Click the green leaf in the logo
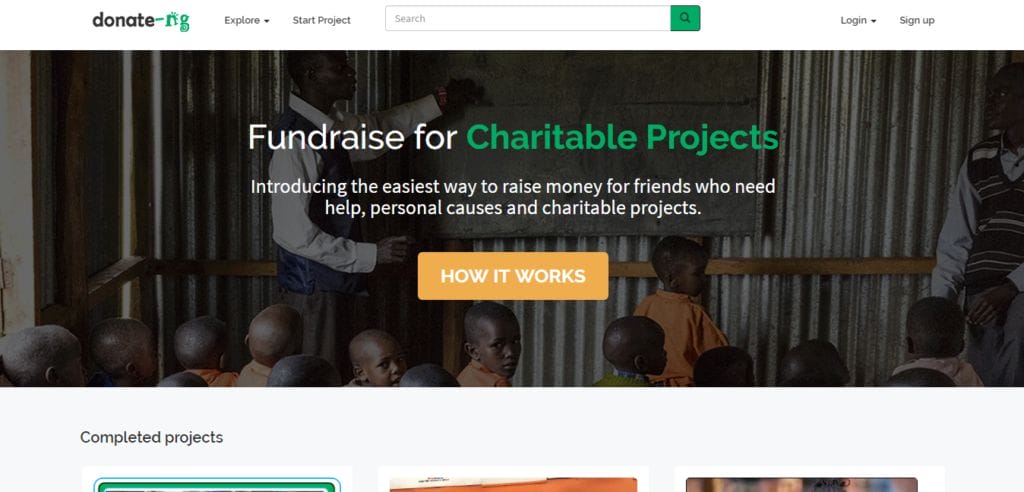Image resolution: width=1024 pixels, height=492 pixels. point(175,15)
